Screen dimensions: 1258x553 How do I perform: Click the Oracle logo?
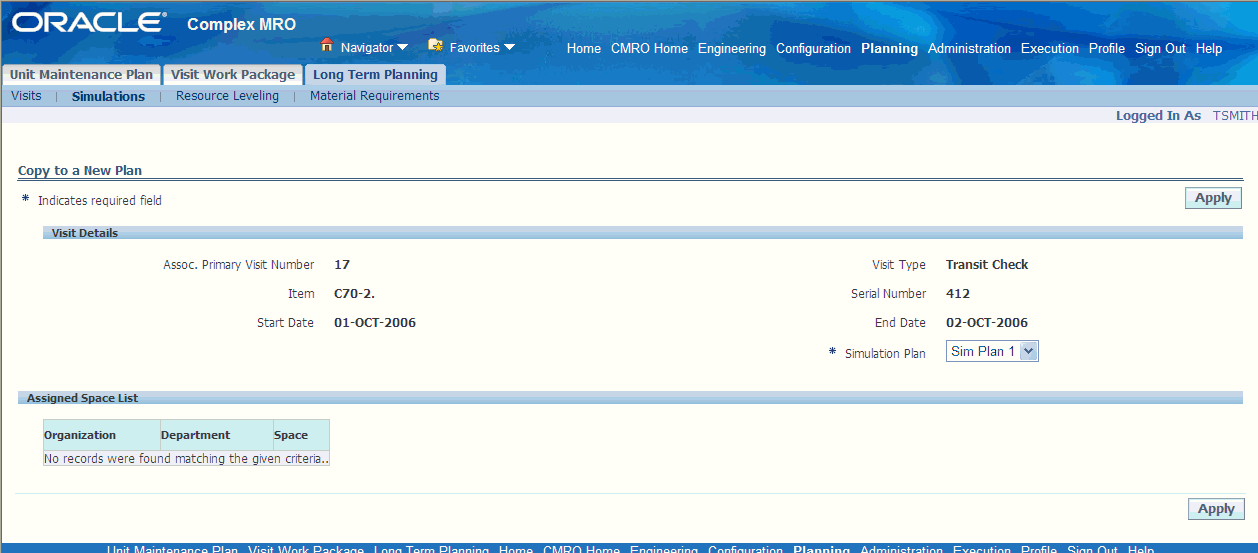(x=89, y=22)
